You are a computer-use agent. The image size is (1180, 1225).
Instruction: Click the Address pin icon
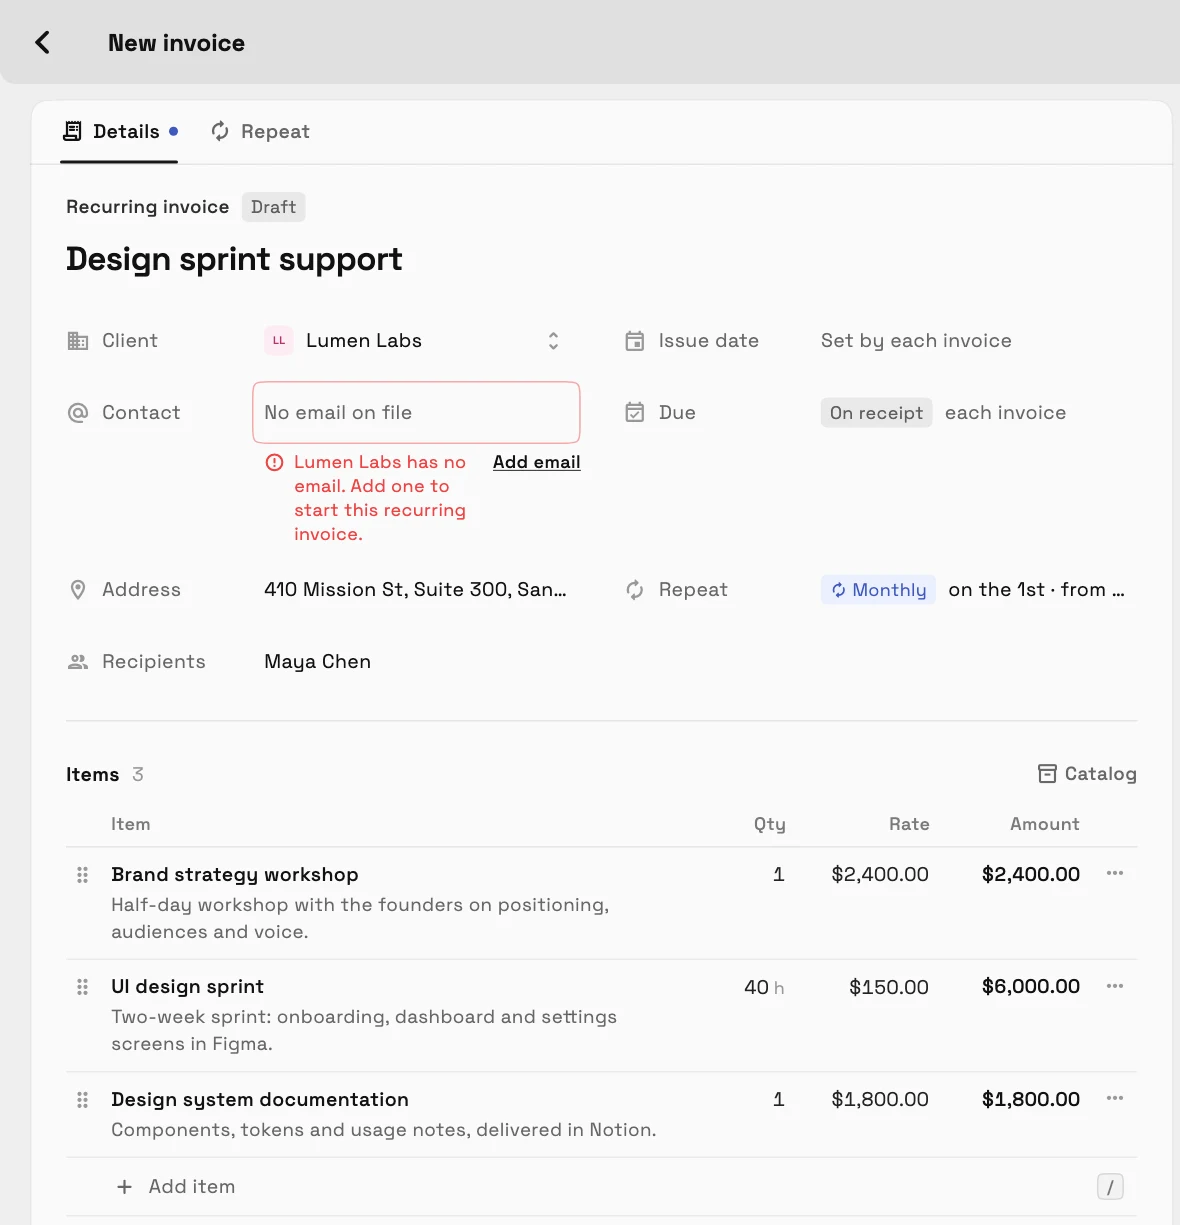[x=78, y=590]
